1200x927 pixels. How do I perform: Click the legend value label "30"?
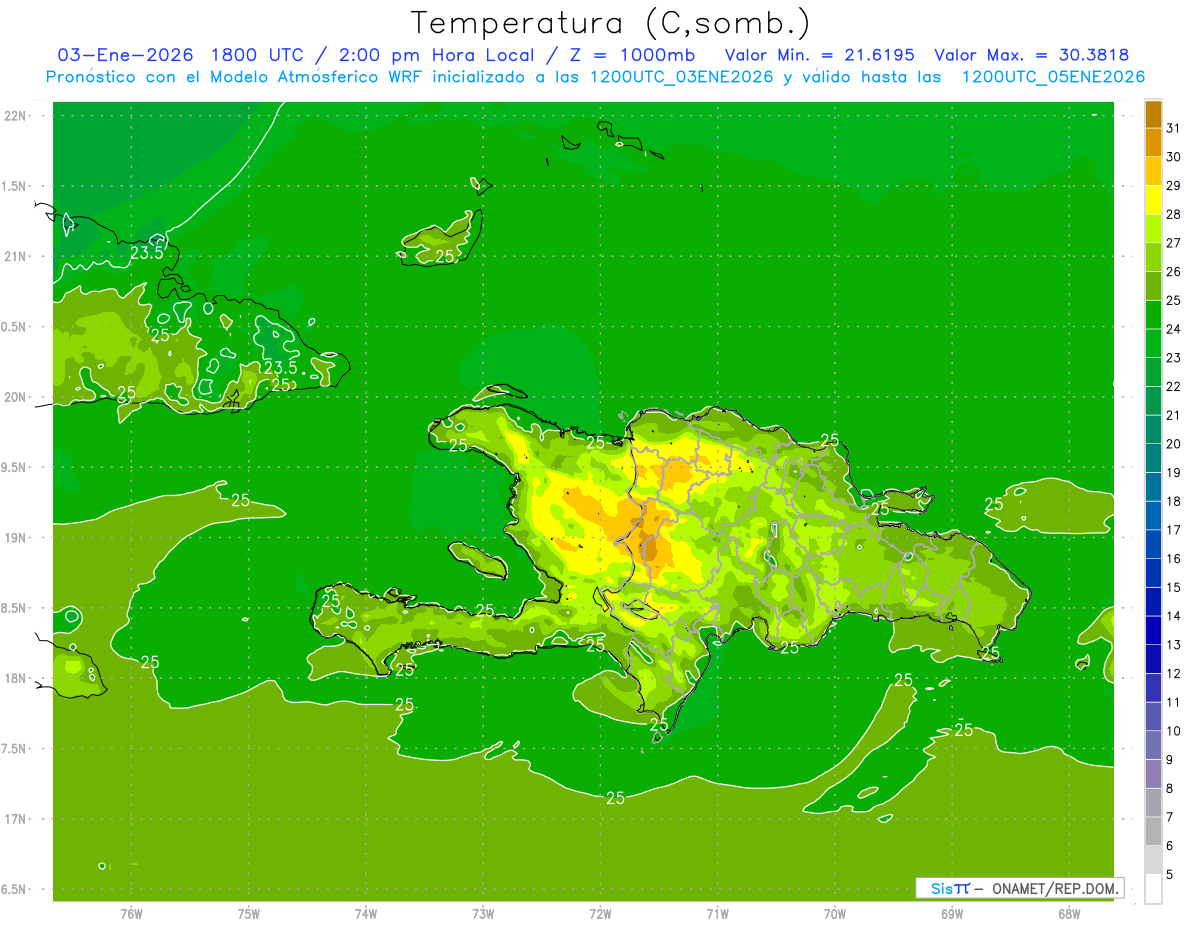click(1174, 157)
